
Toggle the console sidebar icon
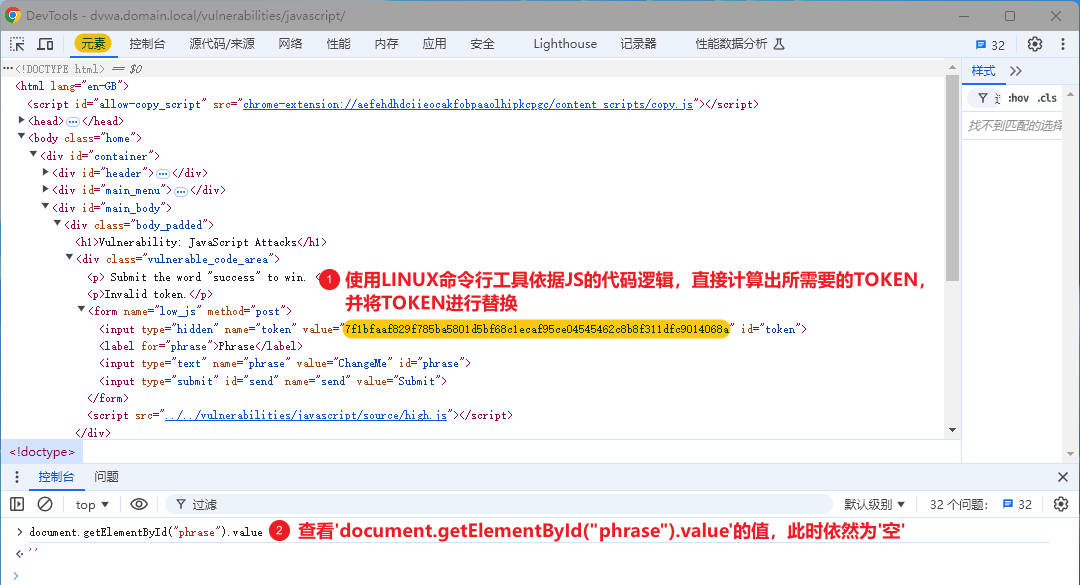tap(17, 504)
